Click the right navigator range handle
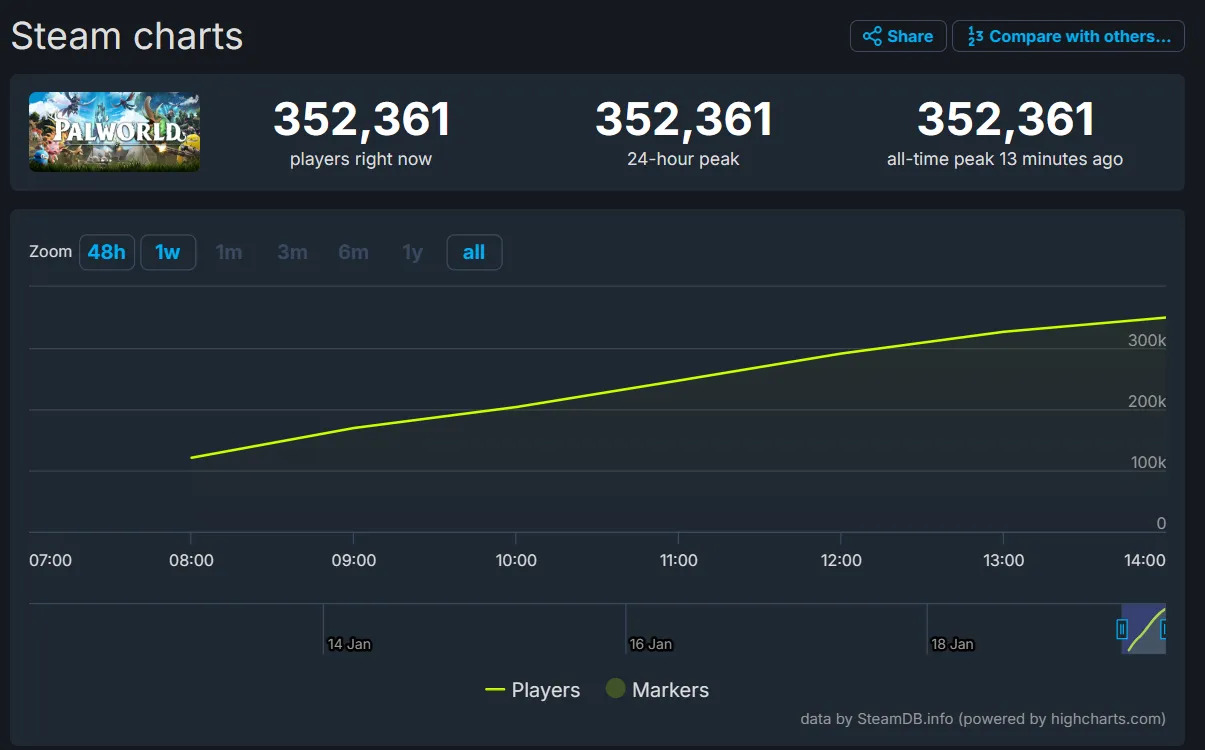Screen dimensions: 1205x750 pyautogui.click(x=1164, y=629)
